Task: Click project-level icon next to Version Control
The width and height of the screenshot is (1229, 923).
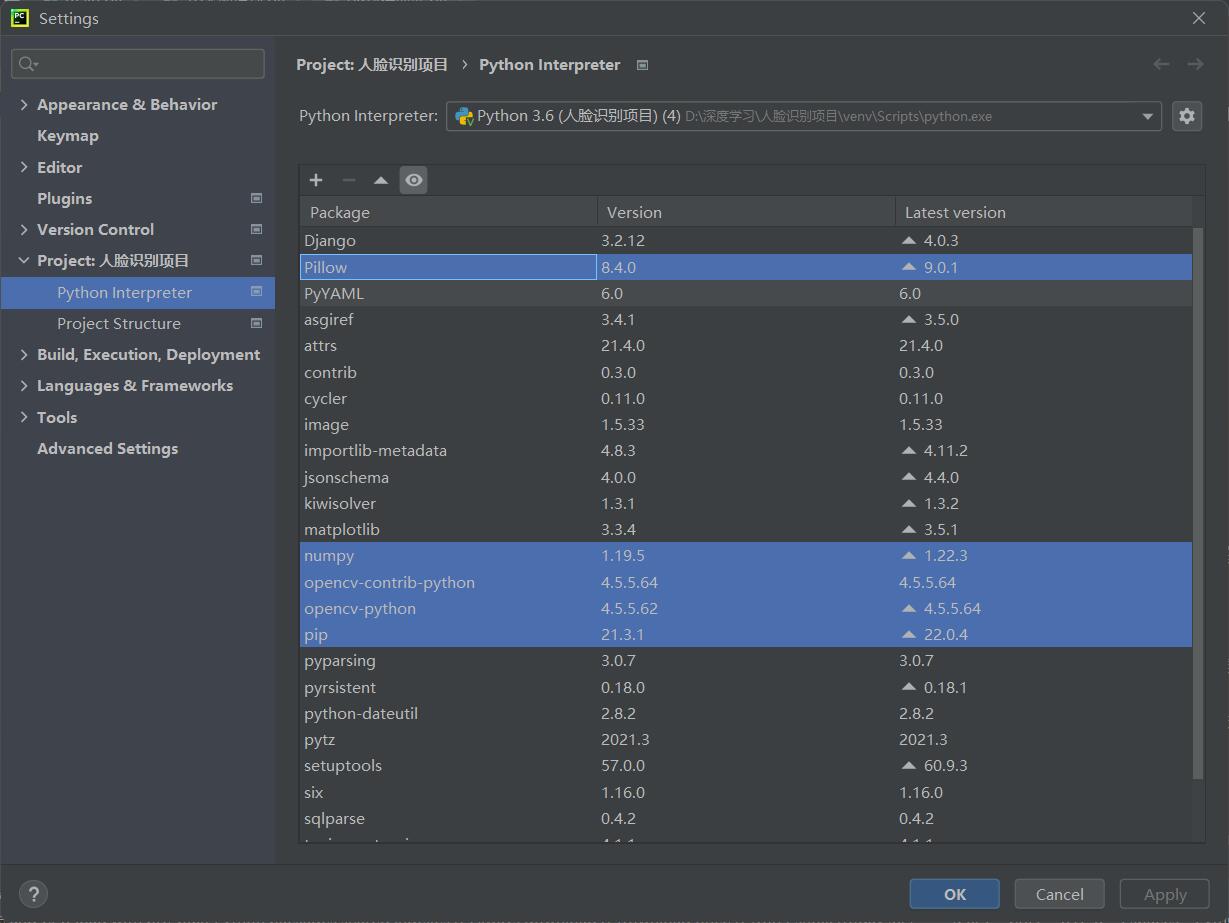Action: click(x=256, y=229)
